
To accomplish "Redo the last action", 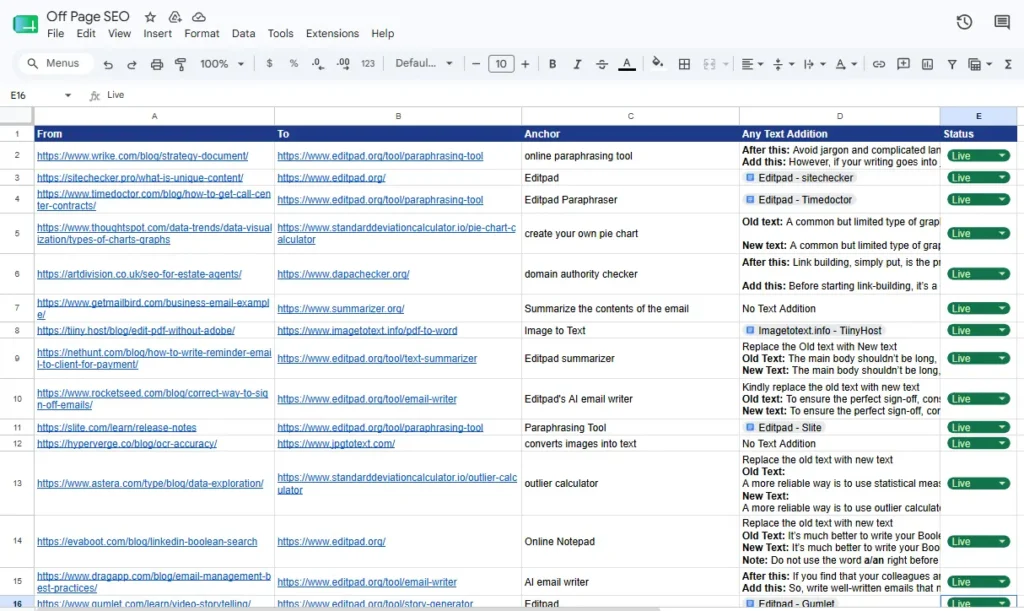I will (x=132, y=64).
